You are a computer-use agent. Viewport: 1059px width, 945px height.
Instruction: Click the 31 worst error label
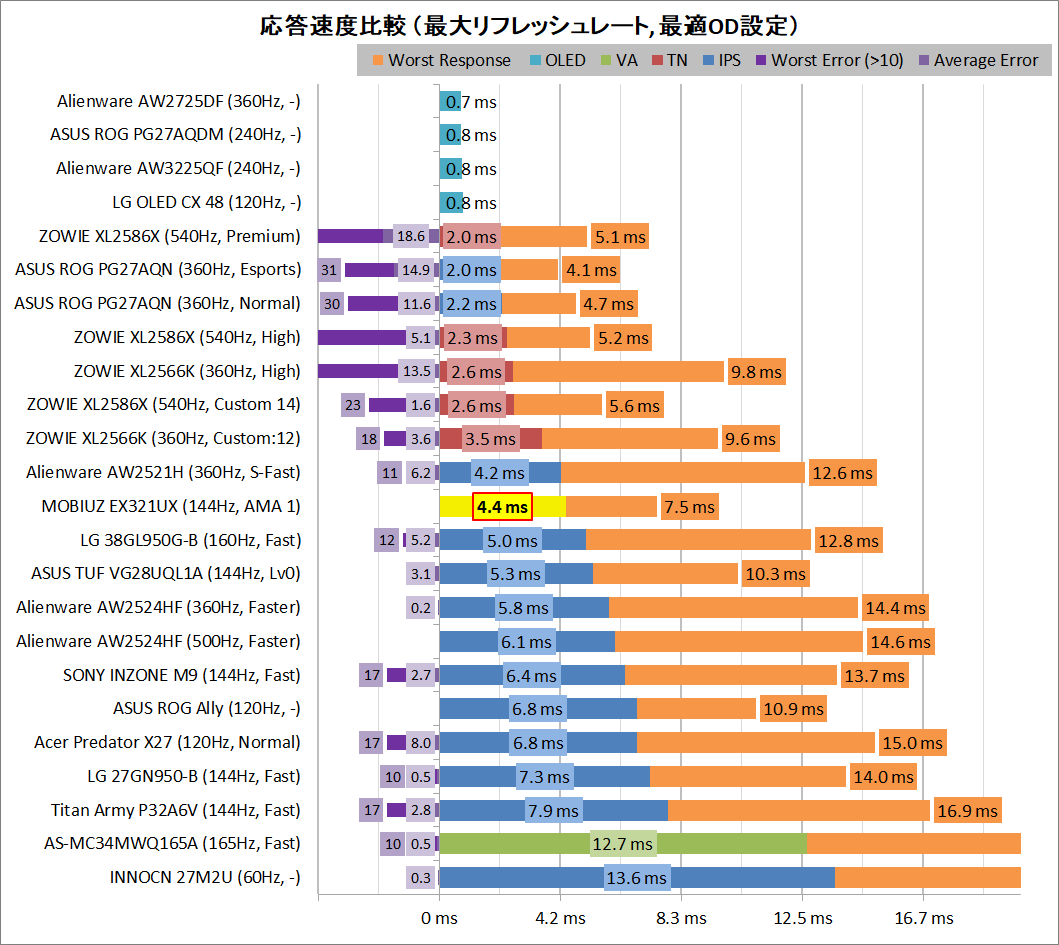click(x=329, y=270)
